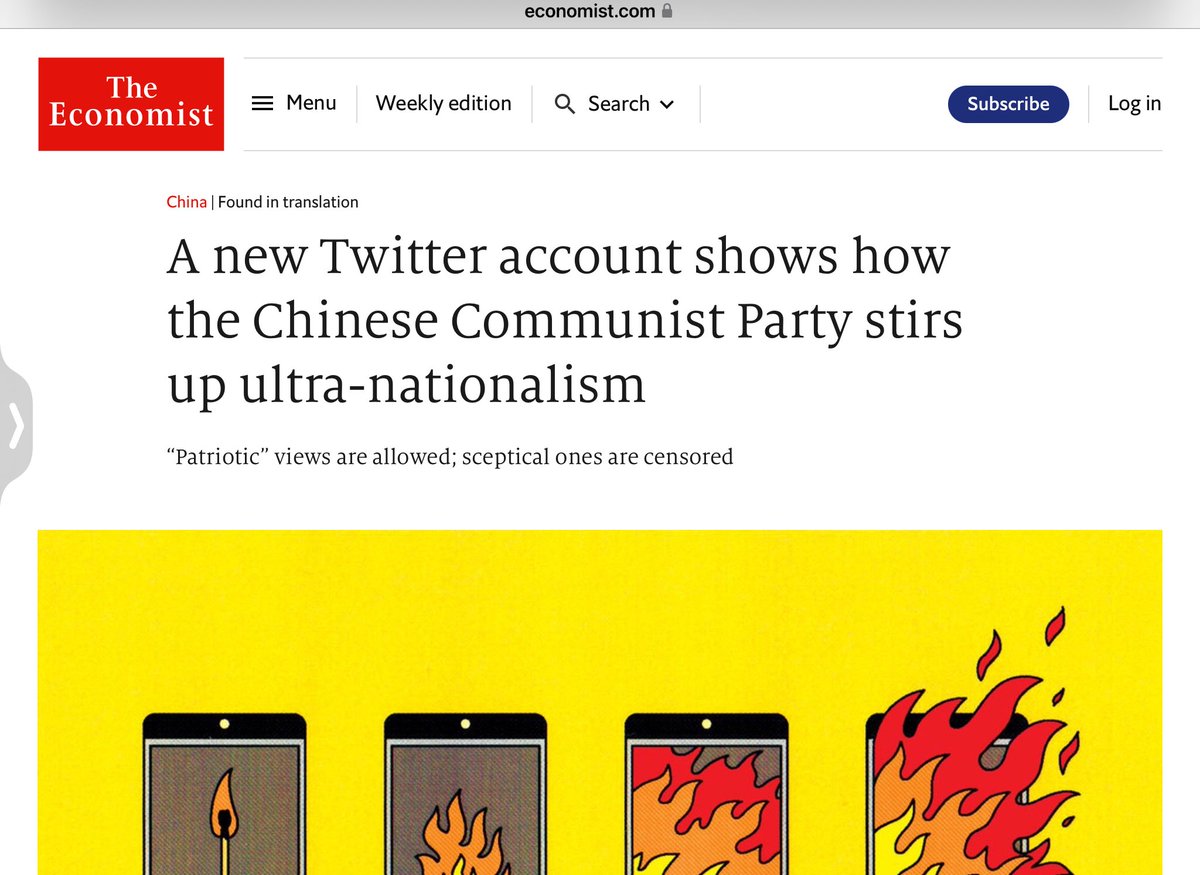
Task: Click the Log in link
Action: click(1134, 104)
